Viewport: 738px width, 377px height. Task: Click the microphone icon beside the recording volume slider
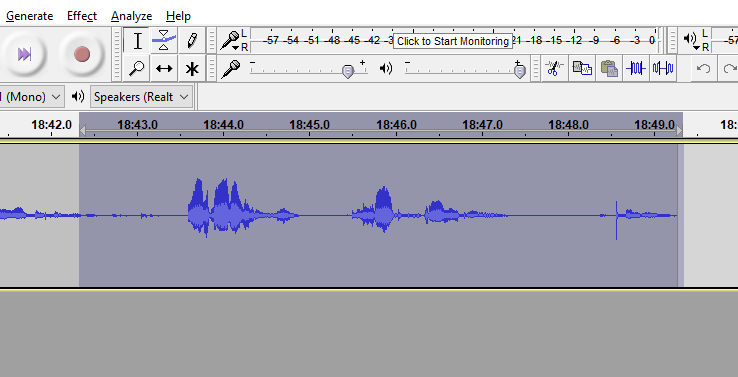(x=231, y=69)
